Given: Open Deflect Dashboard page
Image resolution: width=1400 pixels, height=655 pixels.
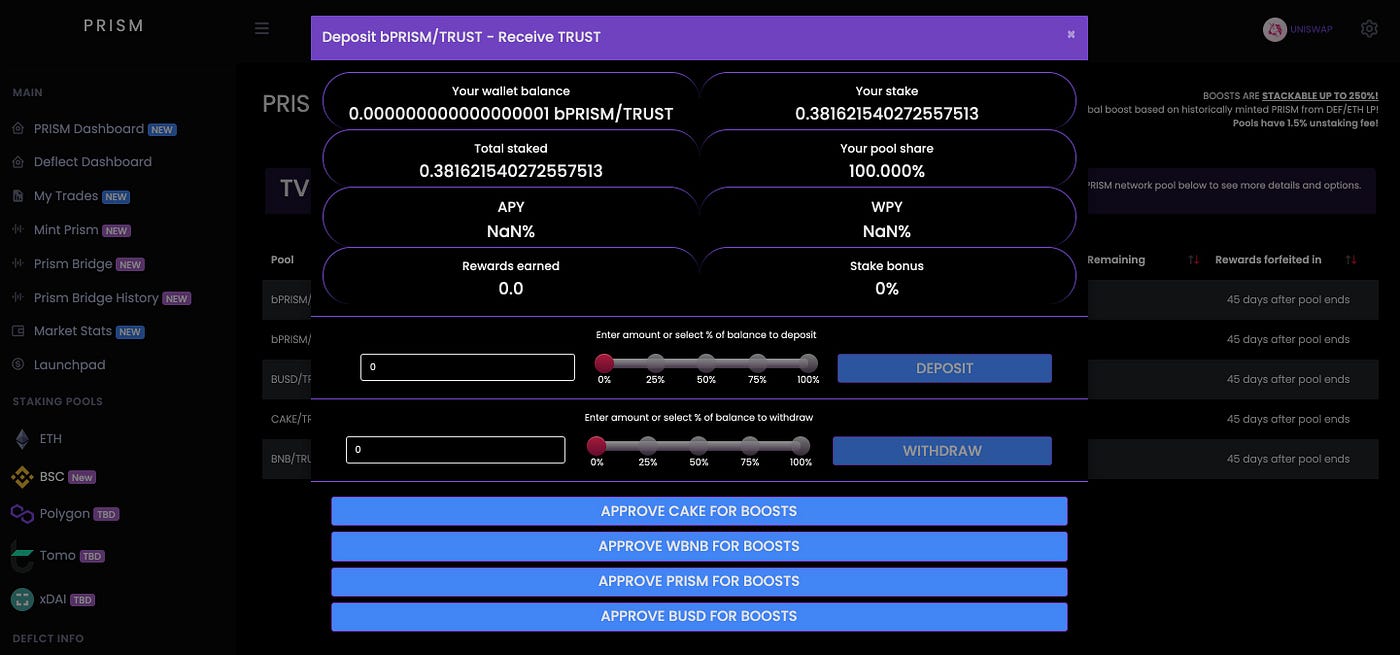Looking at the screenshot, I should [93, 162].
